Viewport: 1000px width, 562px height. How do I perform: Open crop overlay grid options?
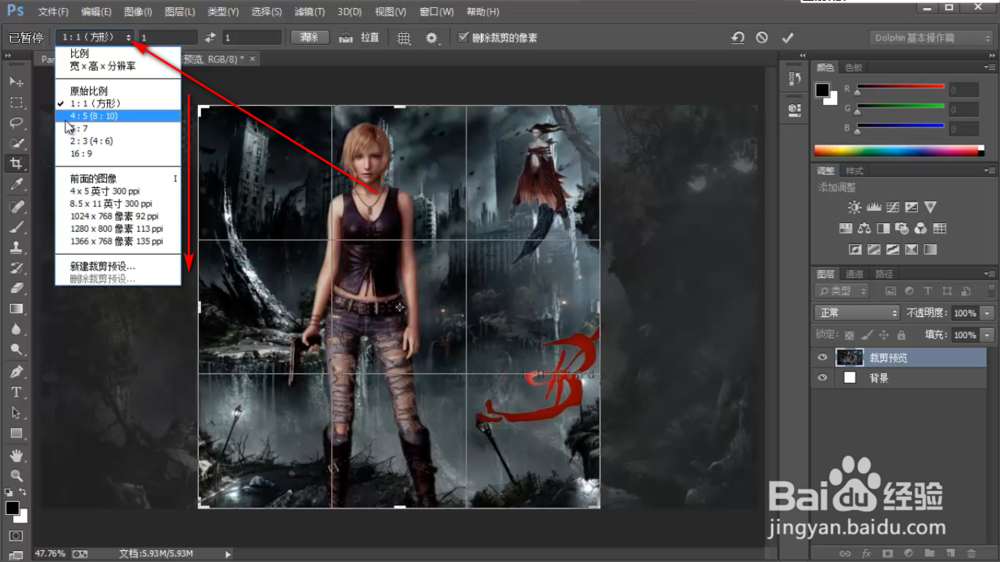[x=404, y=38]
